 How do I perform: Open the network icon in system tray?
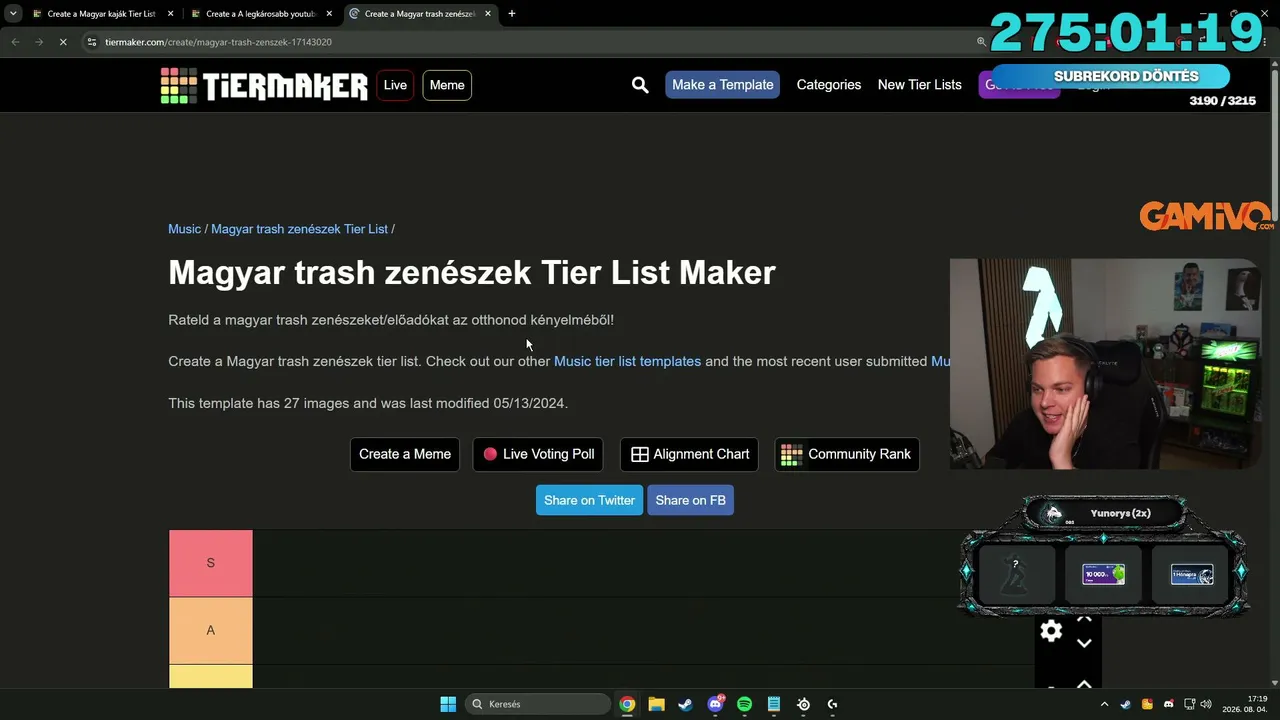[x=1189, y=704]
